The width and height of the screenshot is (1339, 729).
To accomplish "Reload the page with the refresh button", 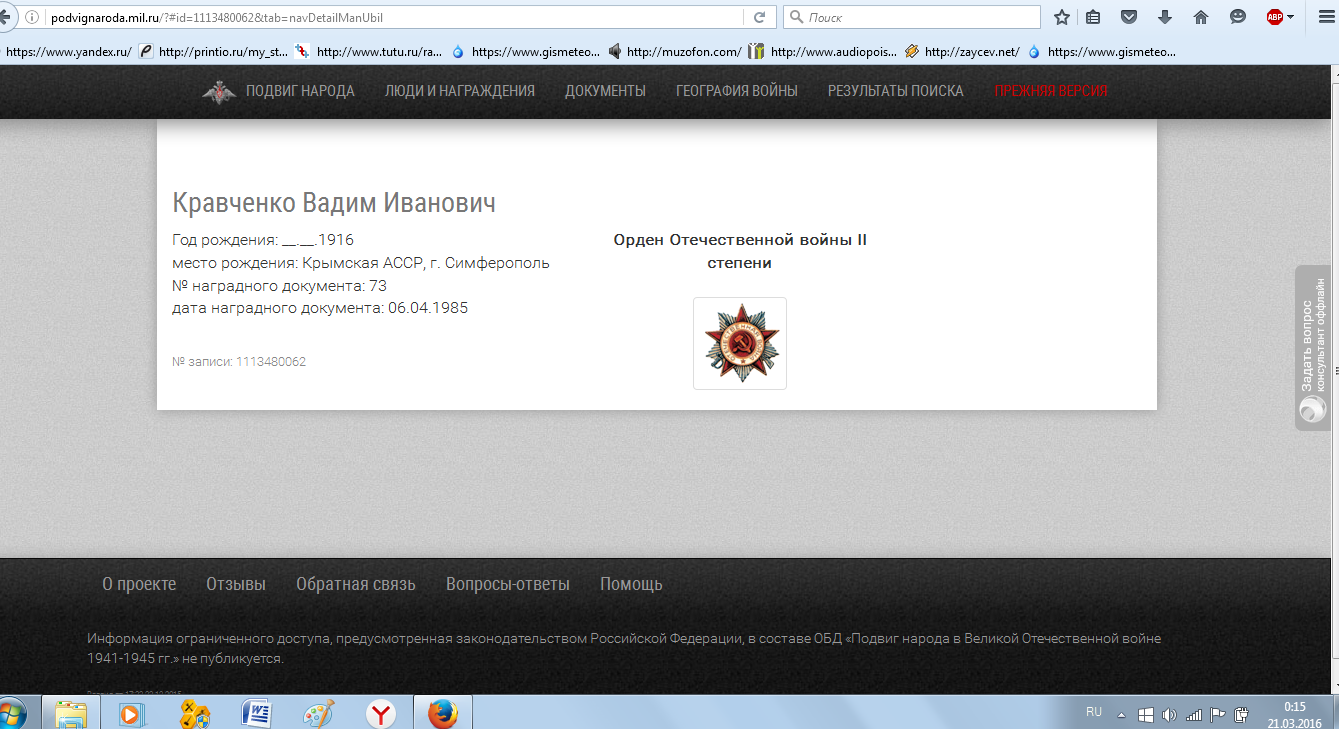I will tap(760, 17).
